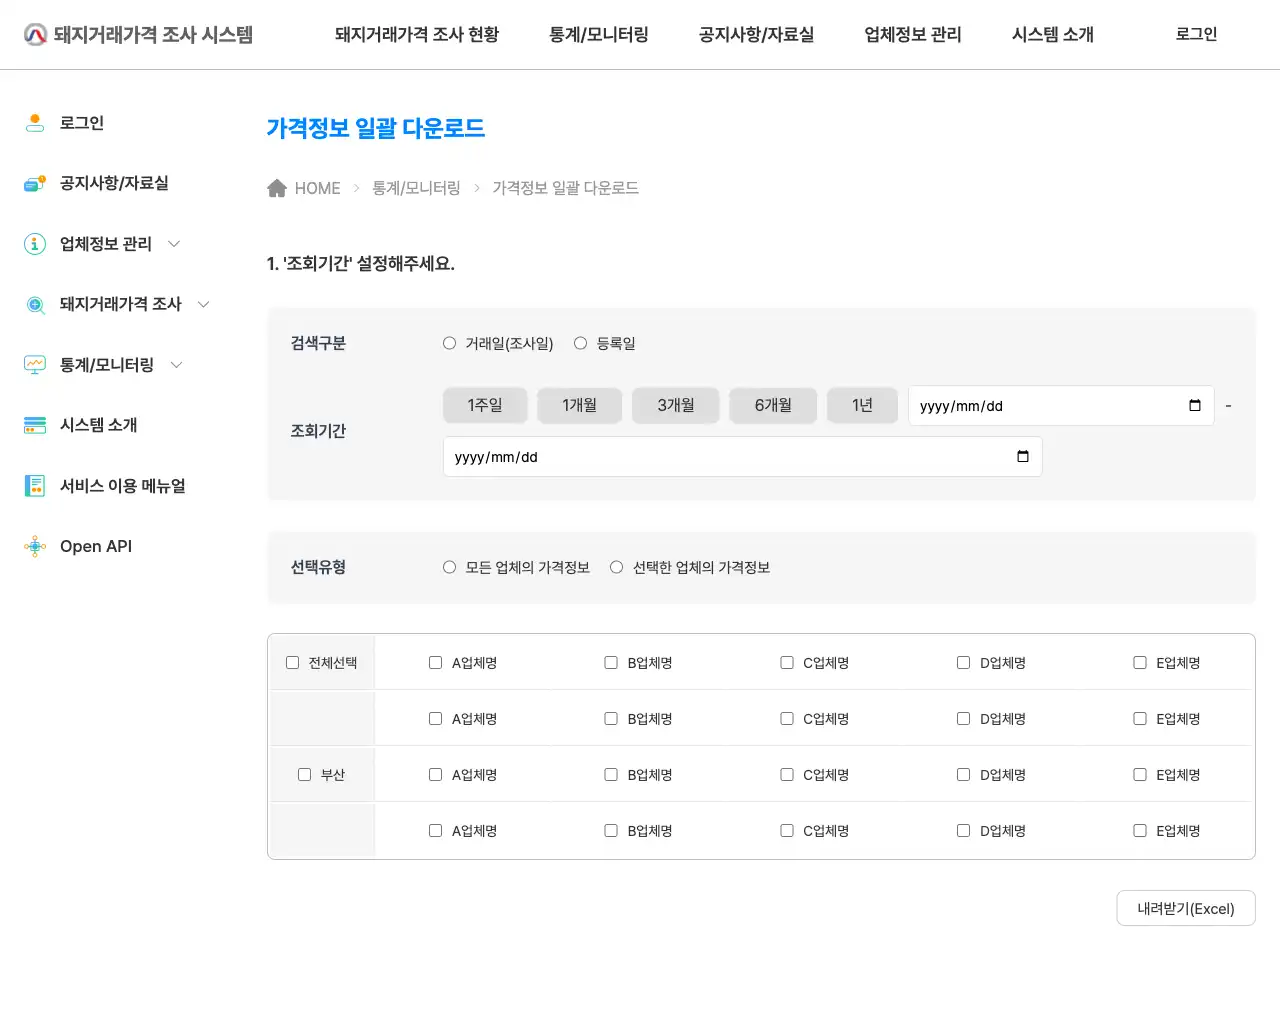Open 시스템 소개 from the sidebar icon
The height and width of the screenshot is (1024, 1280).
pos(35,425)
